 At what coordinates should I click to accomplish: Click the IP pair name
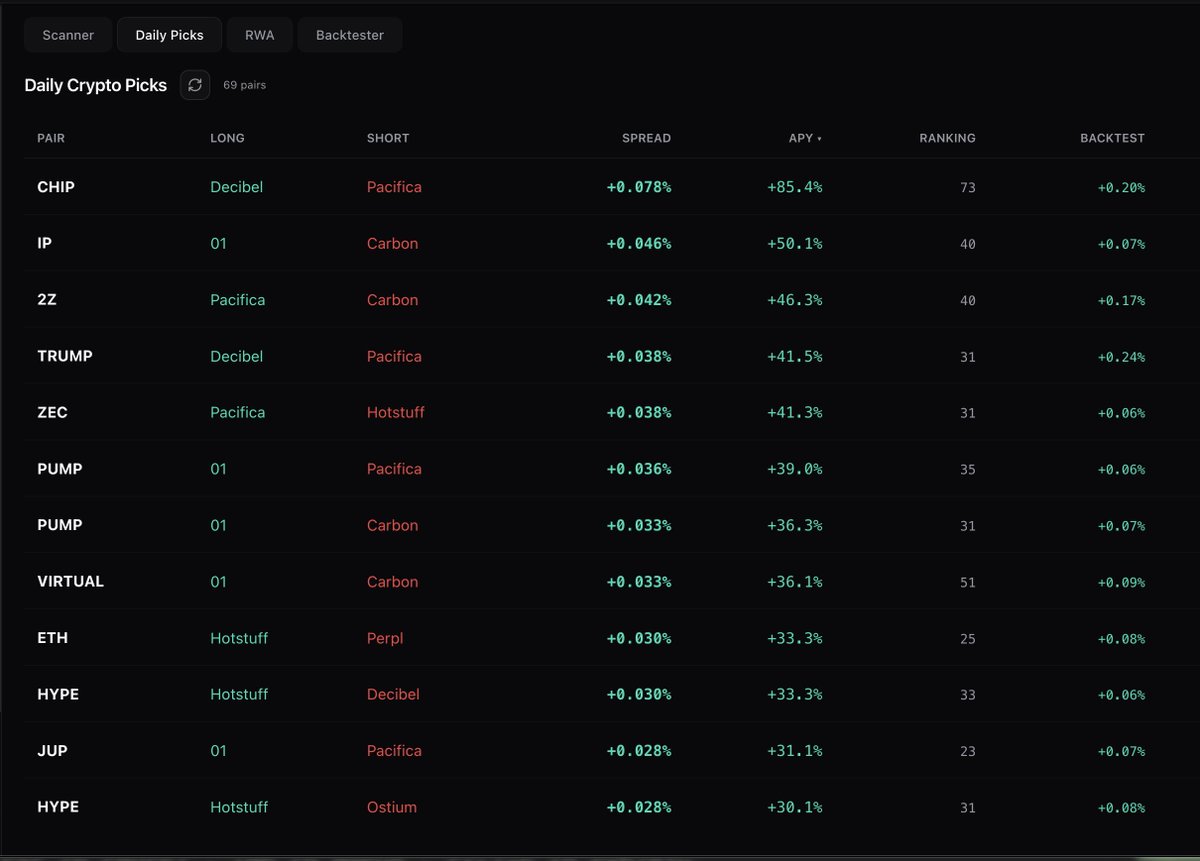click(44, 243)
